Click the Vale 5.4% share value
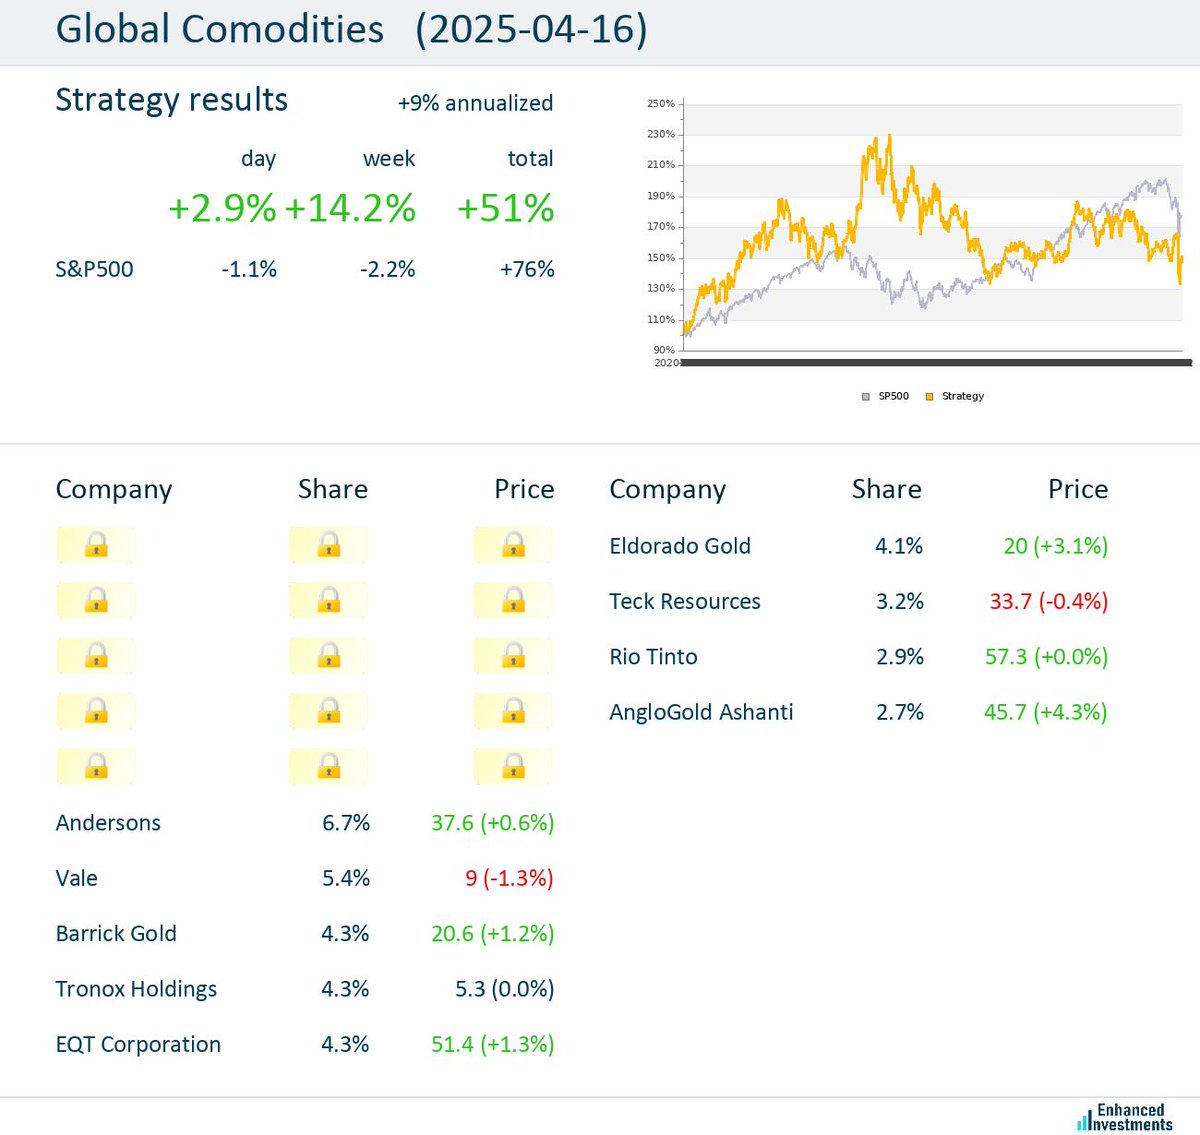Image resolution: width=1200 pixels, height=1135 pixels. point(346,878)
